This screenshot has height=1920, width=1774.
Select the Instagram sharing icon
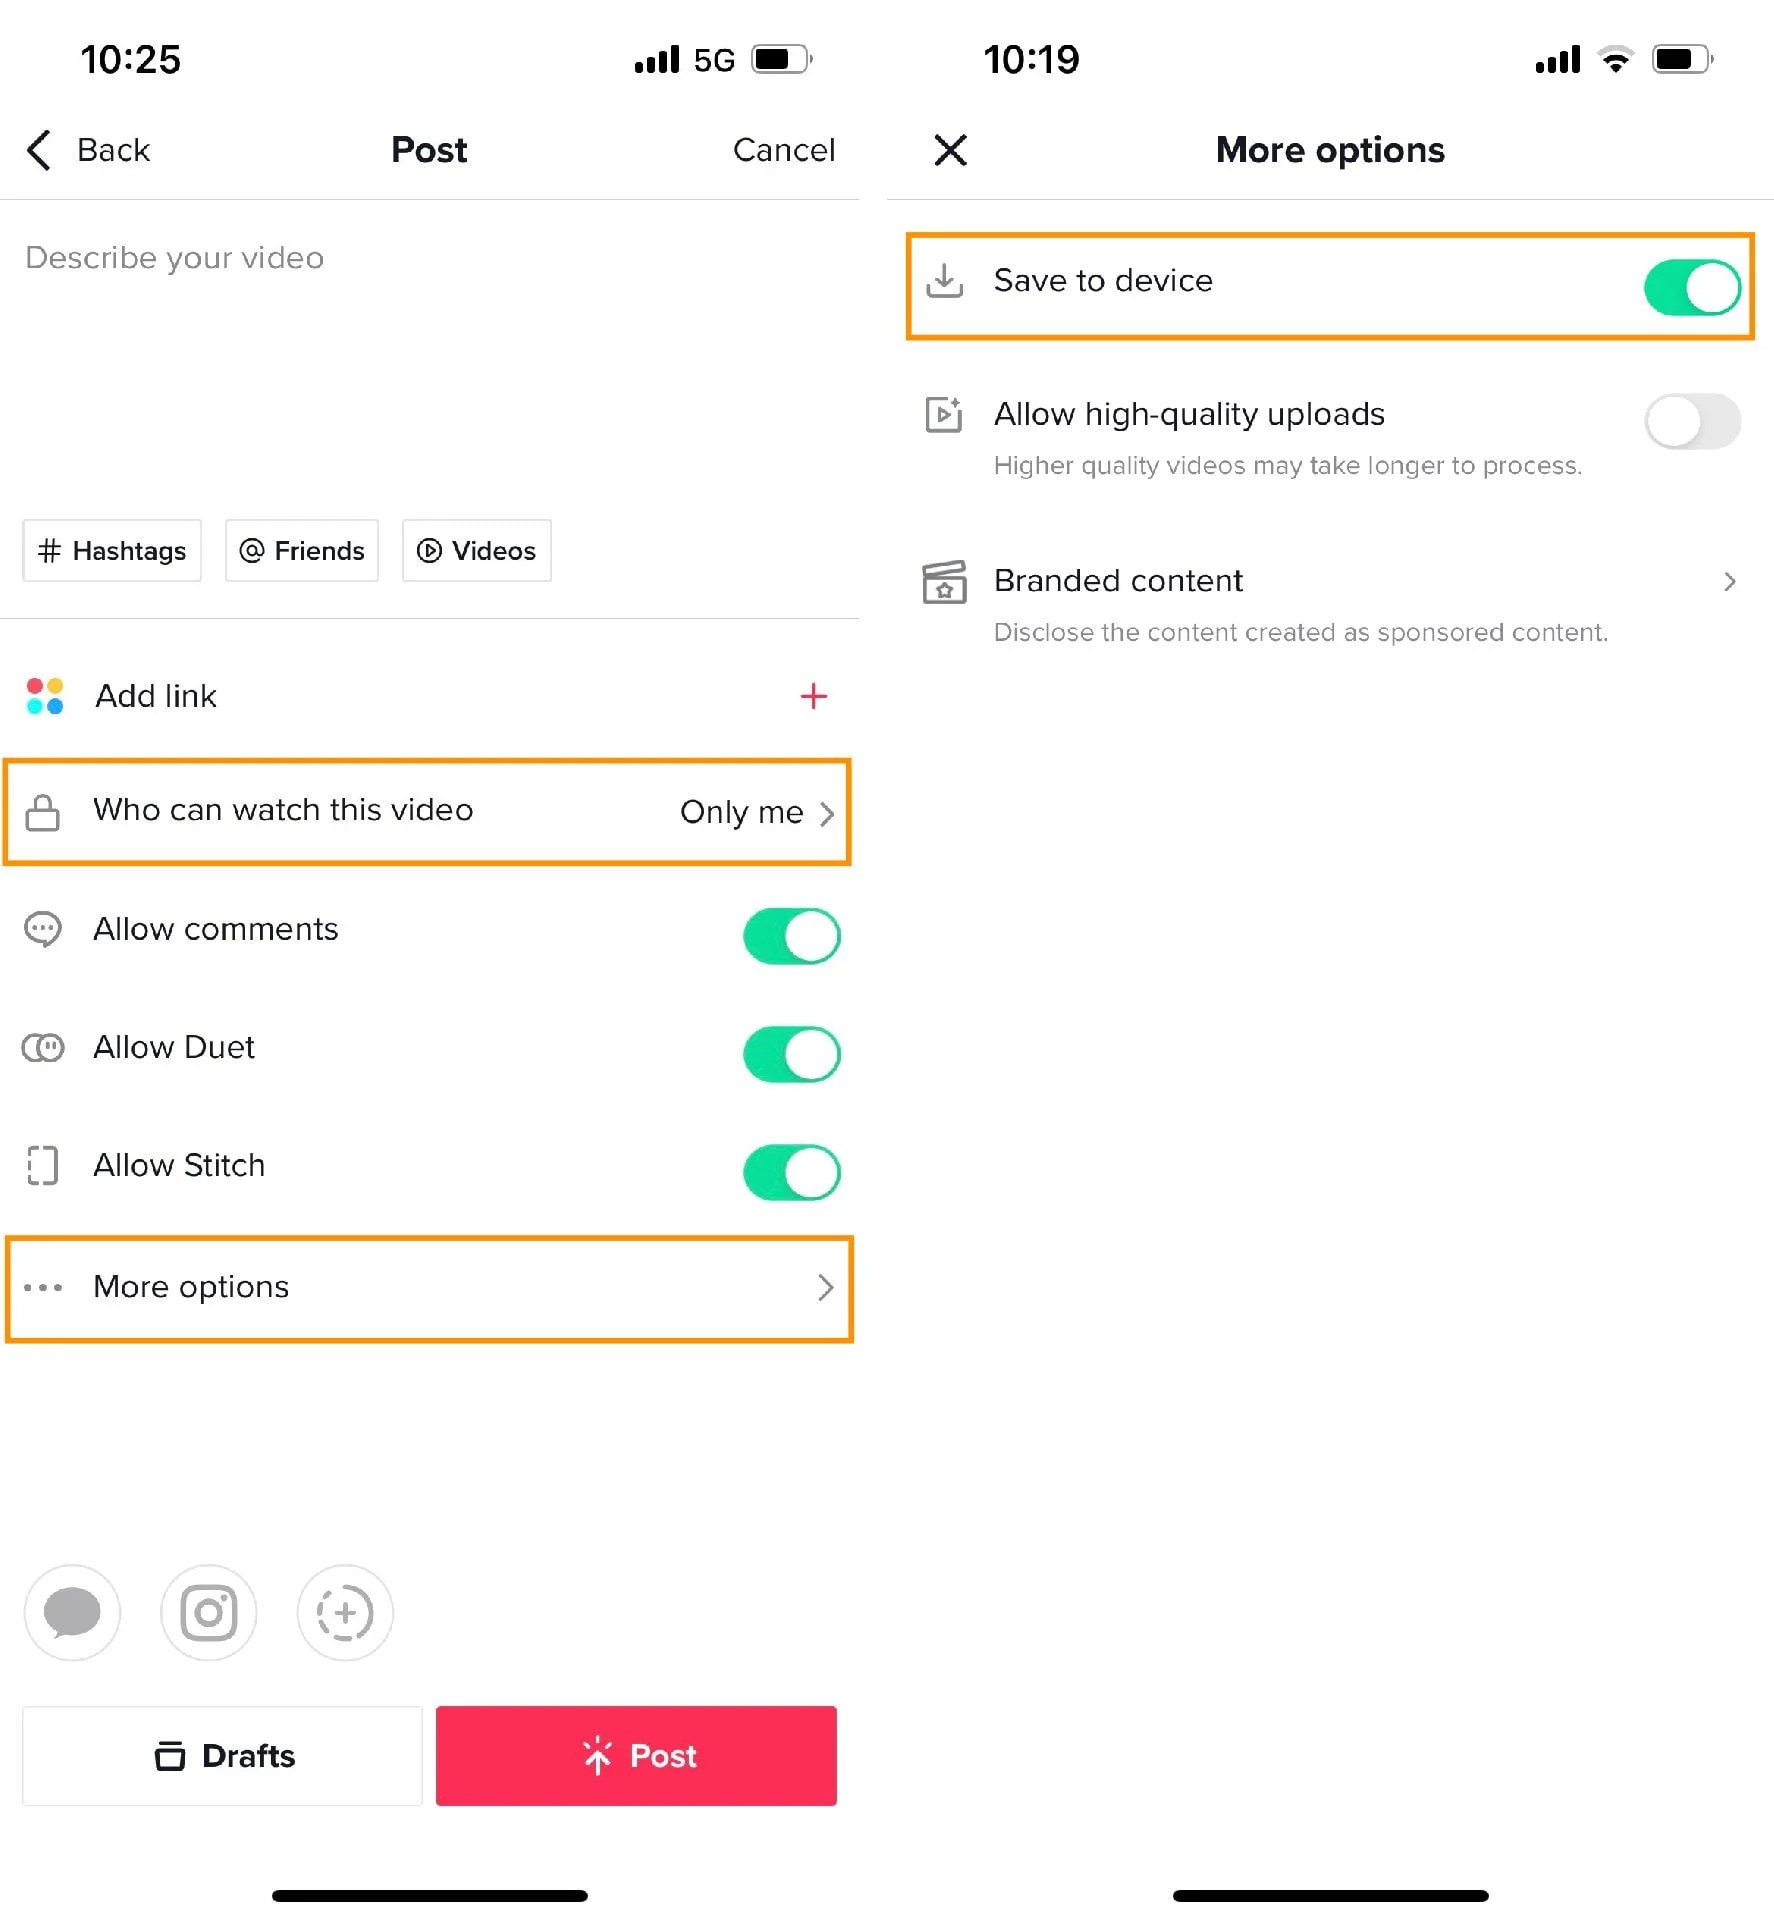pos(208,1612)
